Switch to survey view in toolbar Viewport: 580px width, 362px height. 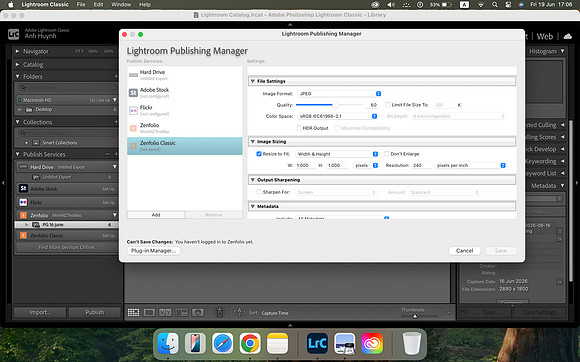click(181, 312)
